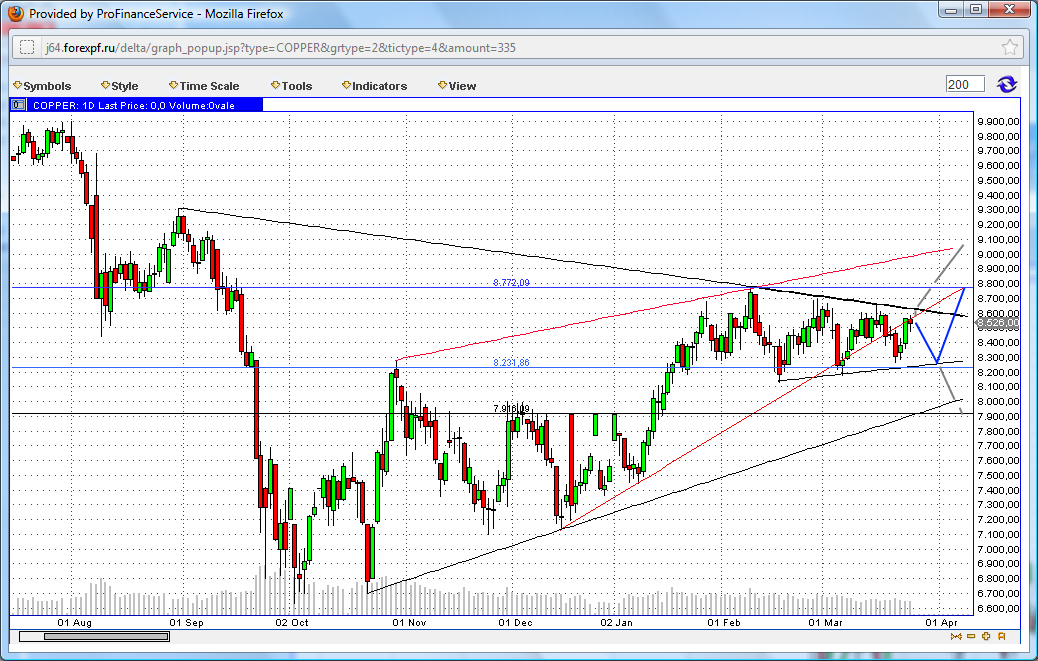Click the page identity icon in URL bar
The width and height of the screenshot is (1038, 661).
(x=26, y=47)
